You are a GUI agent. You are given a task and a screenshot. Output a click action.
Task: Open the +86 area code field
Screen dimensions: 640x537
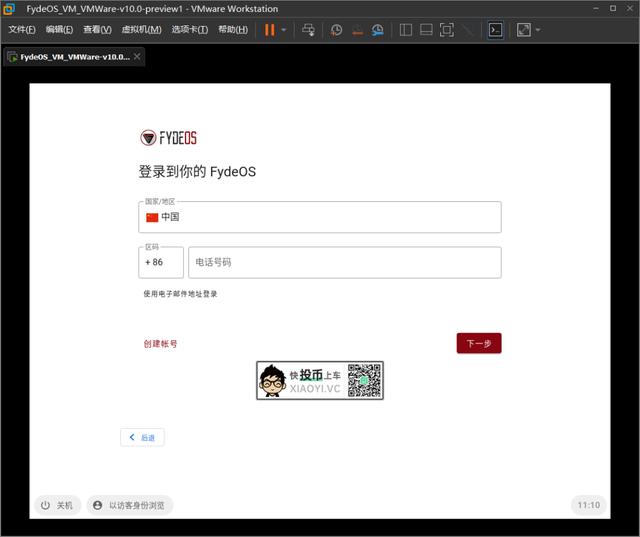coord(161,262)
